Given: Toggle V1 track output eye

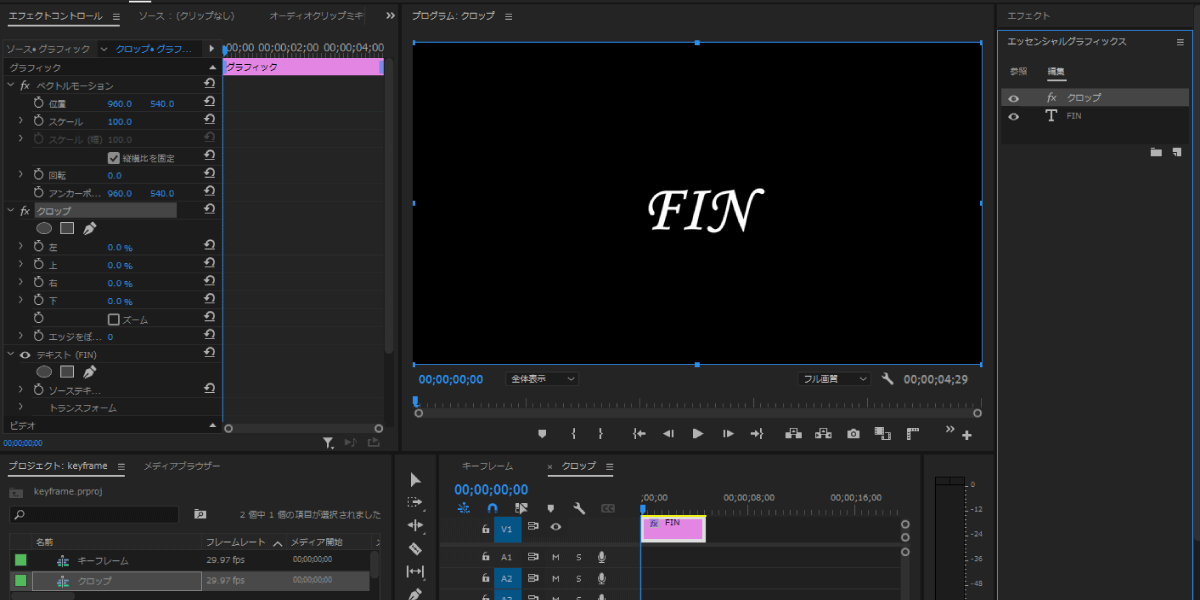Looking at the screenshot, I should (556, 527).
